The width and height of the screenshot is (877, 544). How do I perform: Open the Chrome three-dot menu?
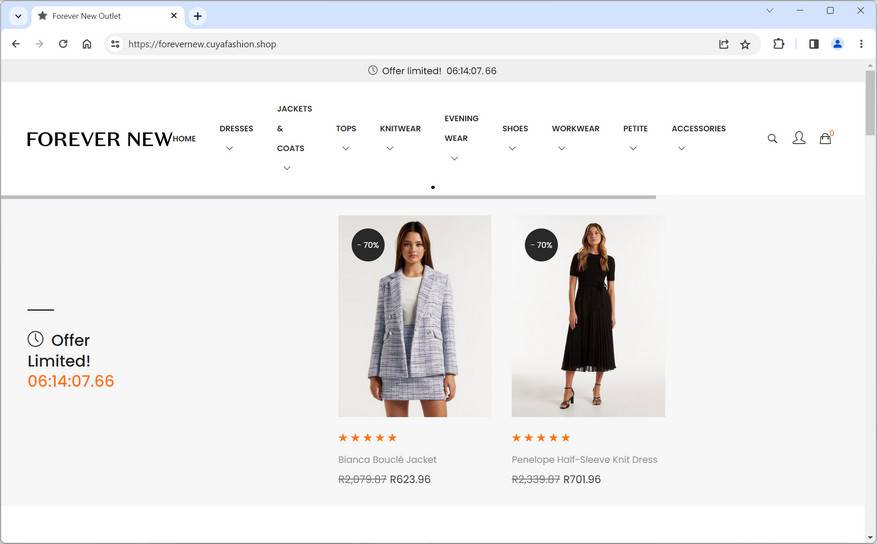pos(861,44)
